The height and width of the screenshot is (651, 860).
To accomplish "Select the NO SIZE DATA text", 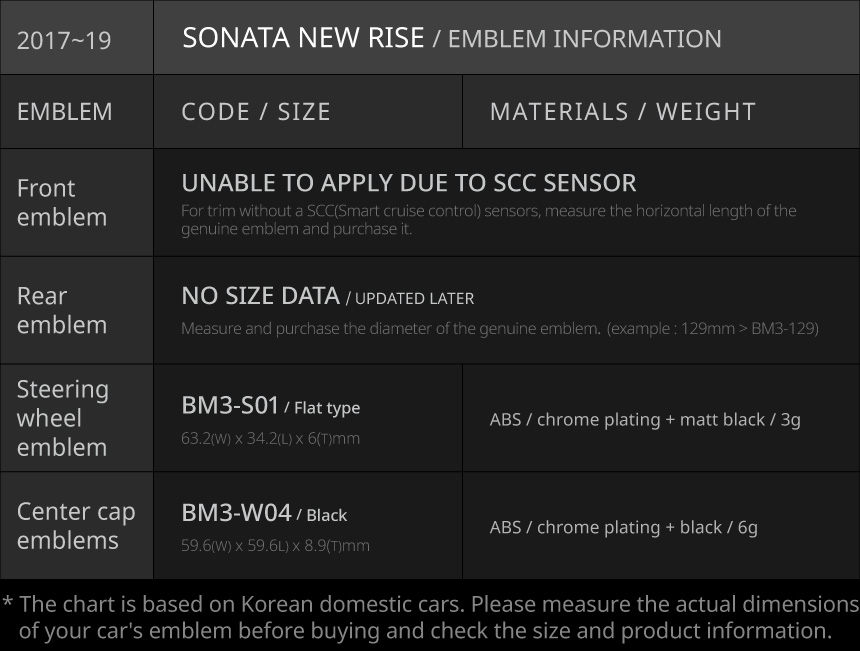I will pyautogui.click(x=260, y=296).
